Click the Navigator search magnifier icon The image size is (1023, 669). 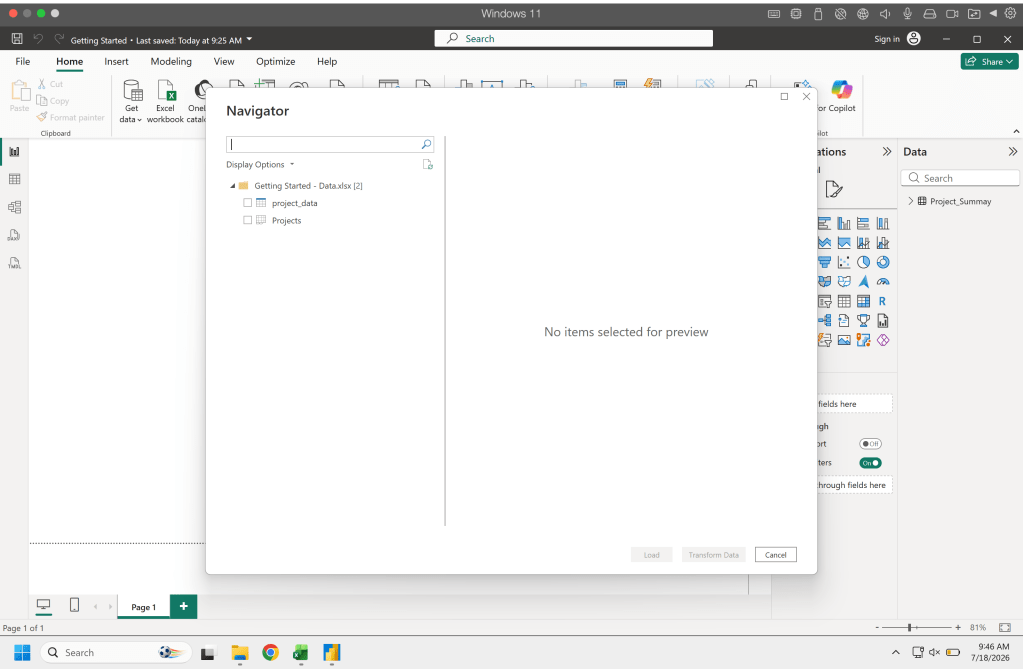click(426, 144)
